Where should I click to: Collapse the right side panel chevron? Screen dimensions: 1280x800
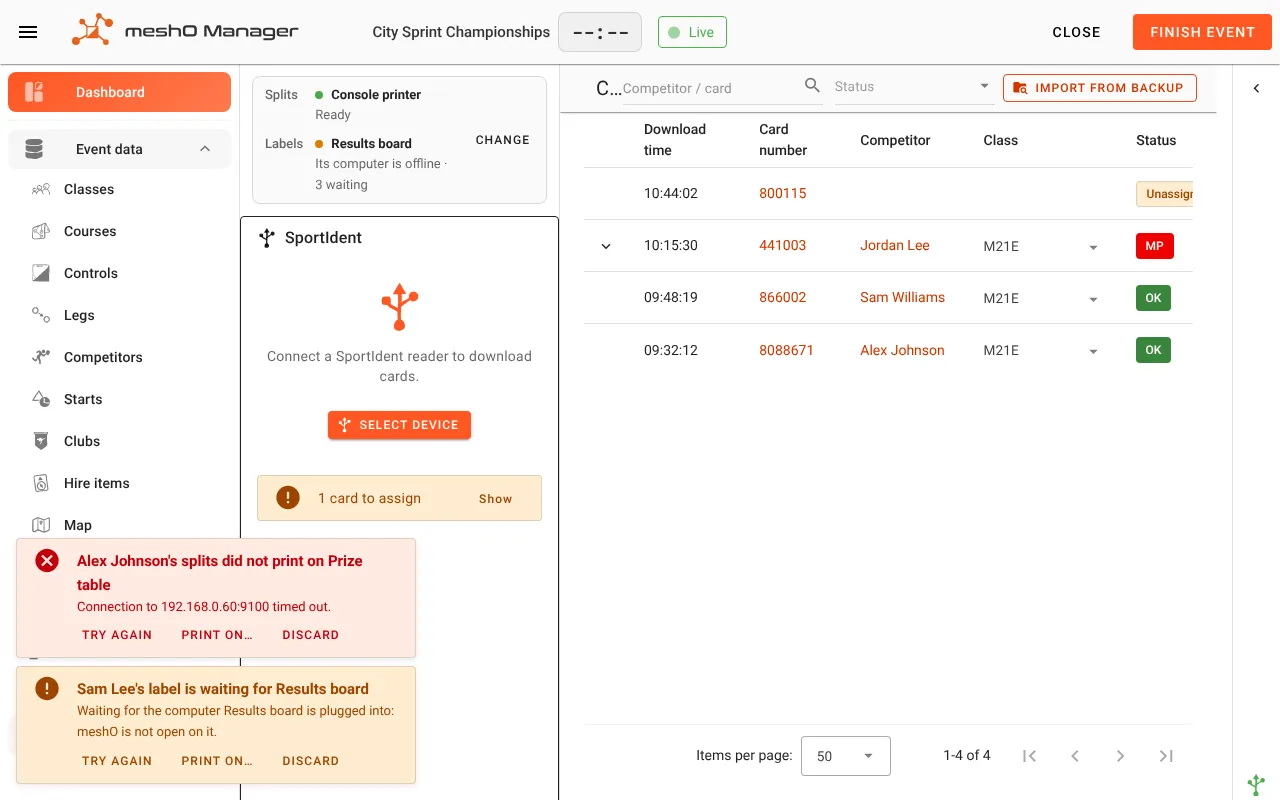click(x=1257, y=88)
